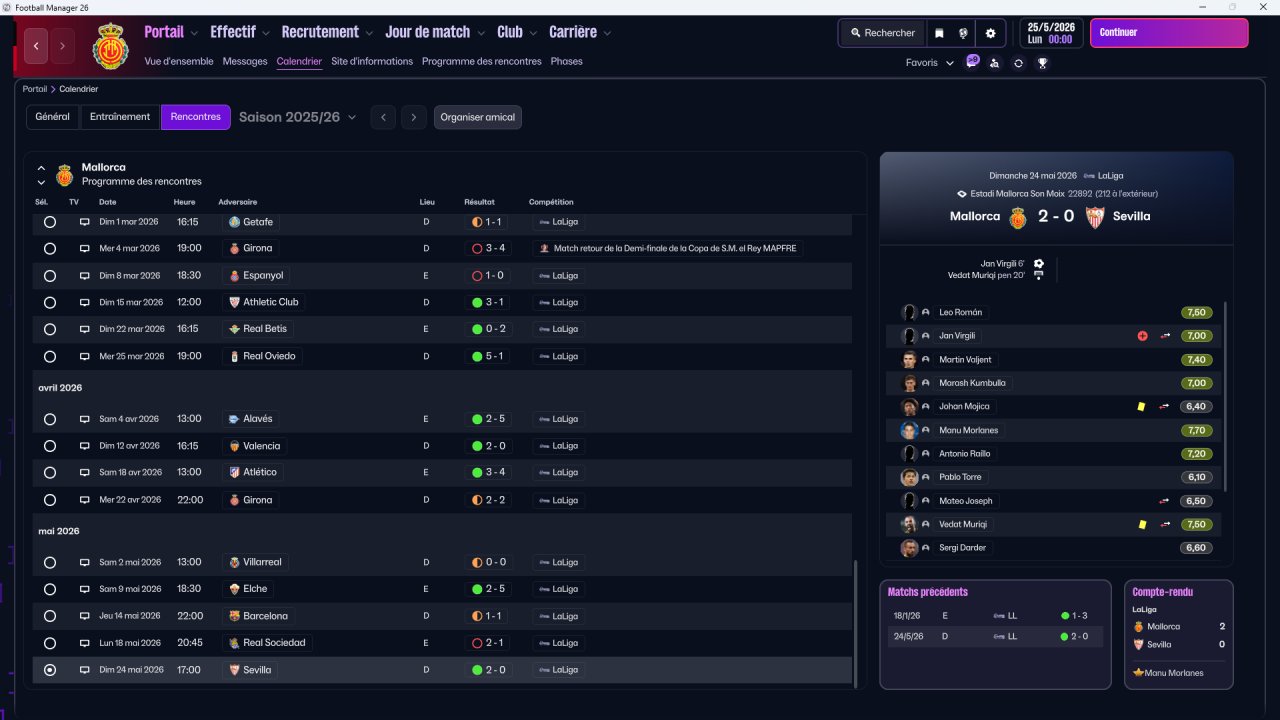
Task: Select the radio button for Barcelona match
Action: pyautogui.click(x=50, y=616)
